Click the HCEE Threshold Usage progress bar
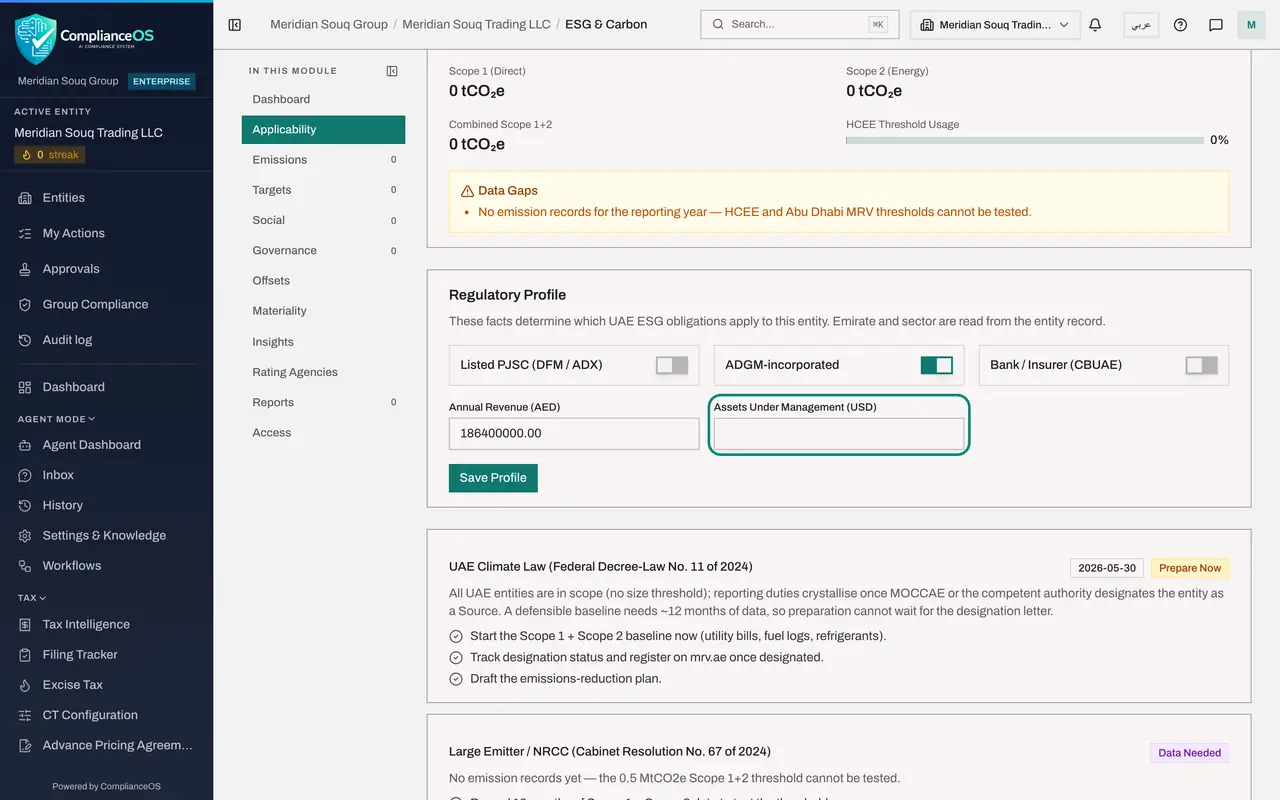The image size is (1280, 800). (x=1025, y=141)
